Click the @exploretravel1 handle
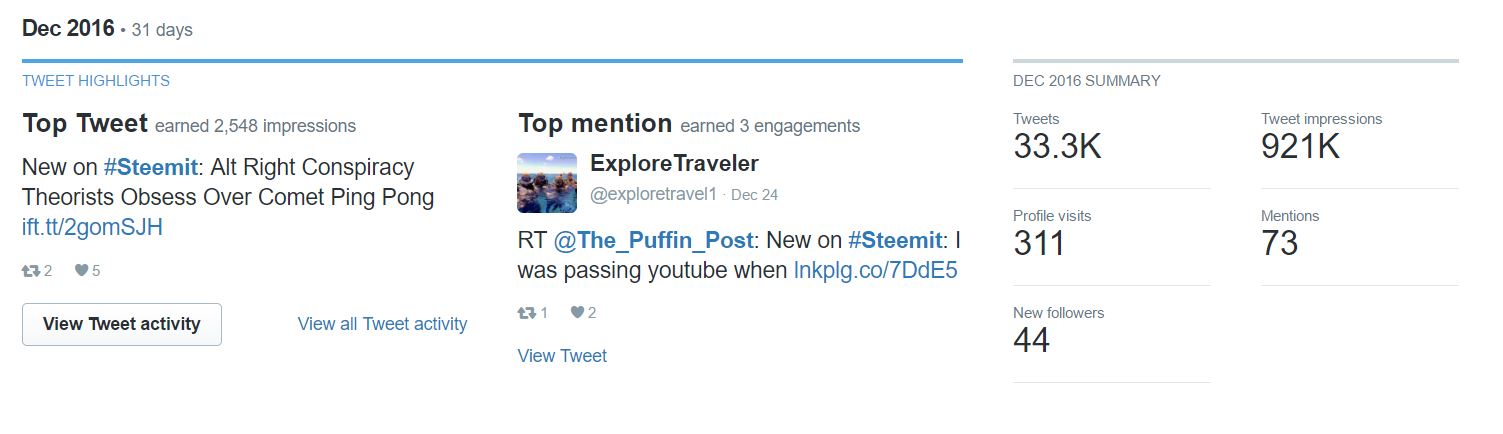 pos(653,195)
